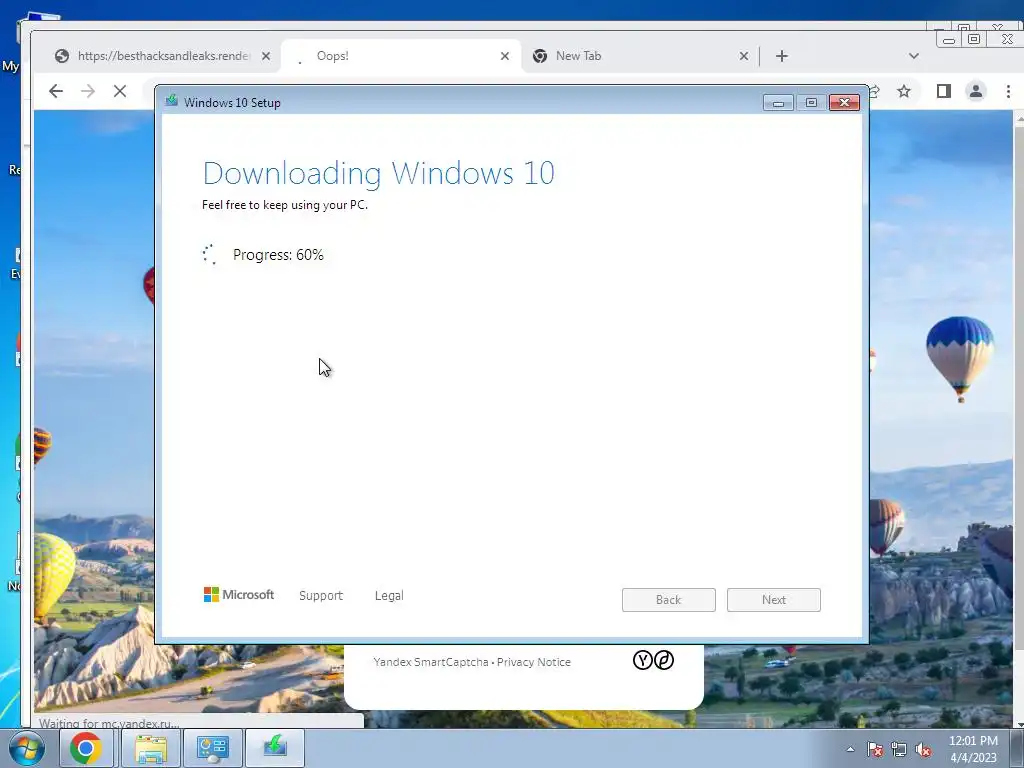1024x768 pixels.
Task: Open Chrome from the taskbar
Action: [86, 748]
